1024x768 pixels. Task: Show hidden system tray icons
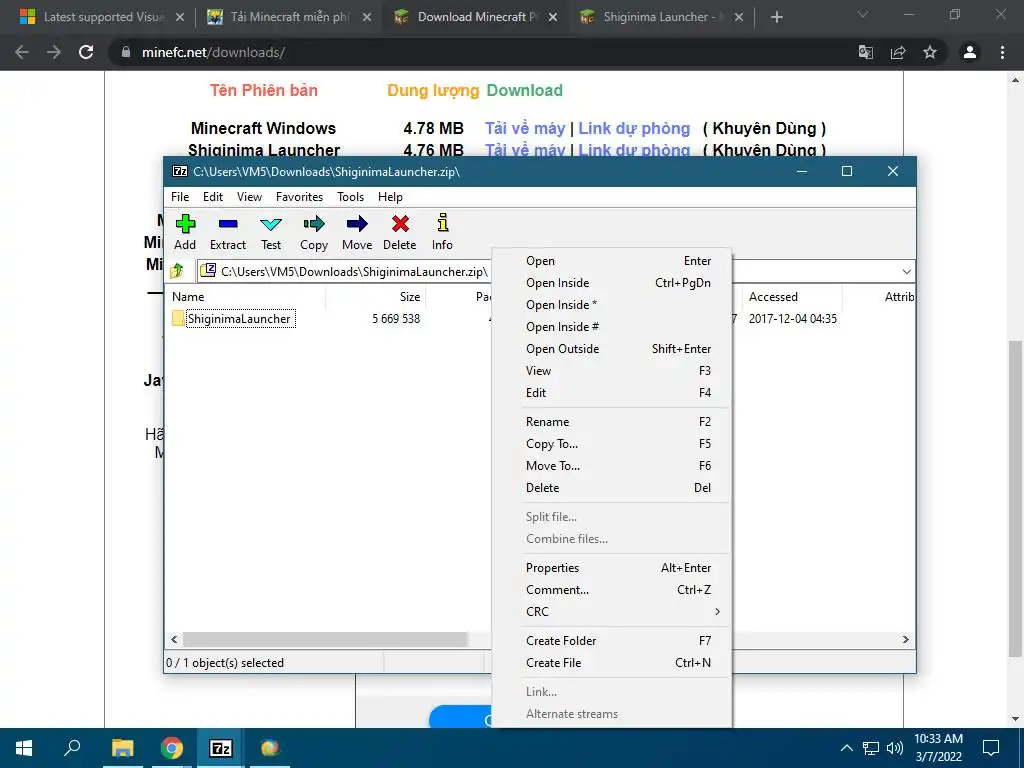coord(846,748)
